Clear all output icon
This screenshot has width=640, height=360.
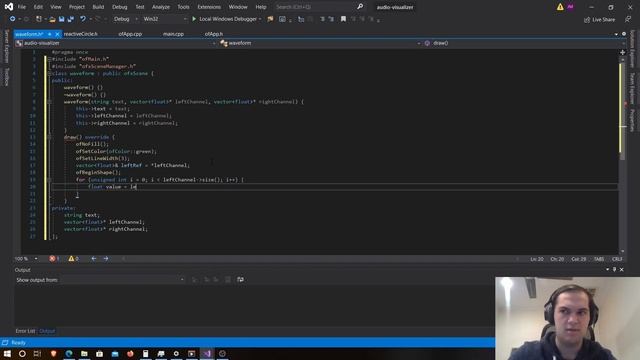pos(228,280)
